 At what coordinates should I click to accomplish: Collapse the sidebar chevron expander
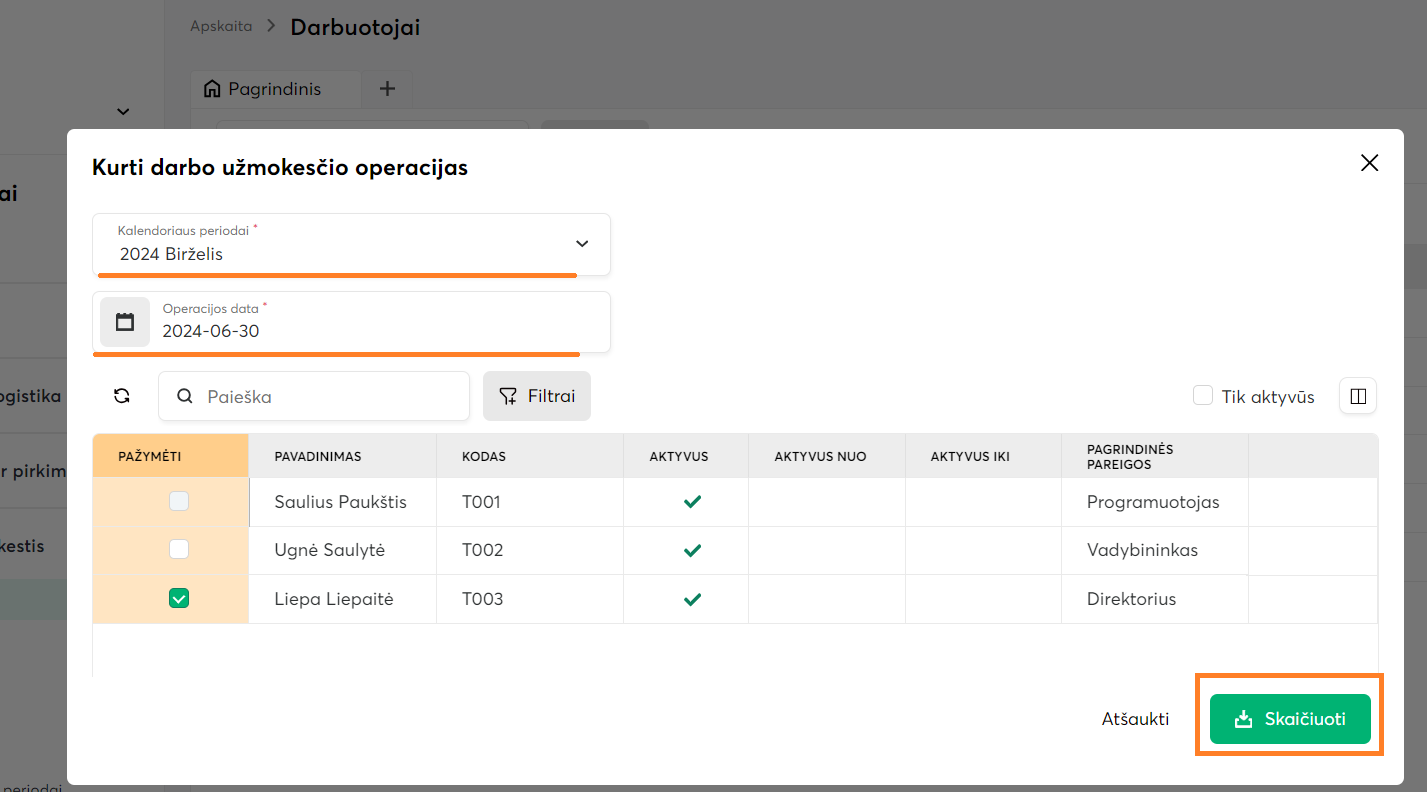click(123, 112)
